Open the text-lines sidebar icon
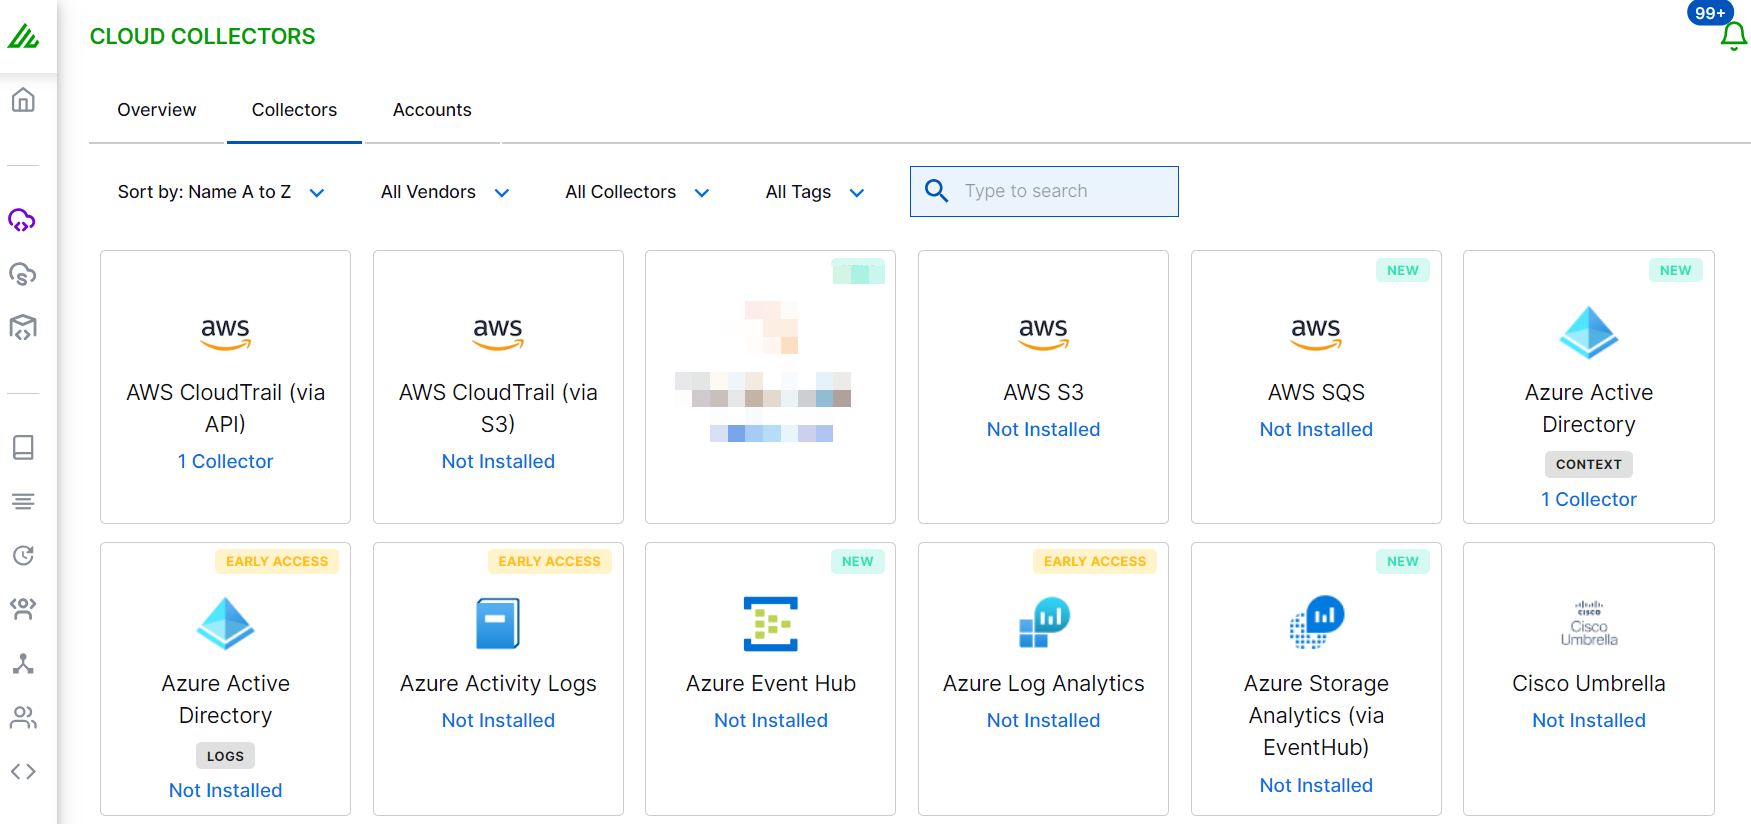 pos(23,501)
